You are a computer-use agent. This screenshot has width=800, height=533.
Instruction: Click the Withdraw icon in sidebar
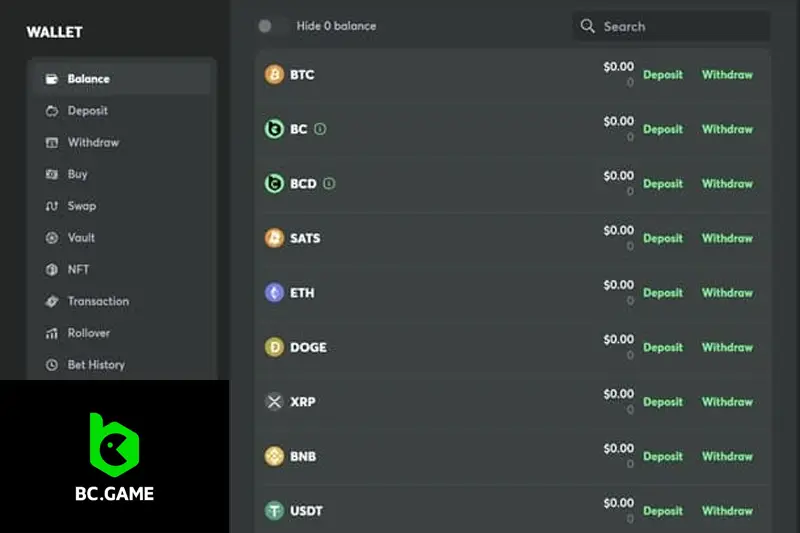52,142
